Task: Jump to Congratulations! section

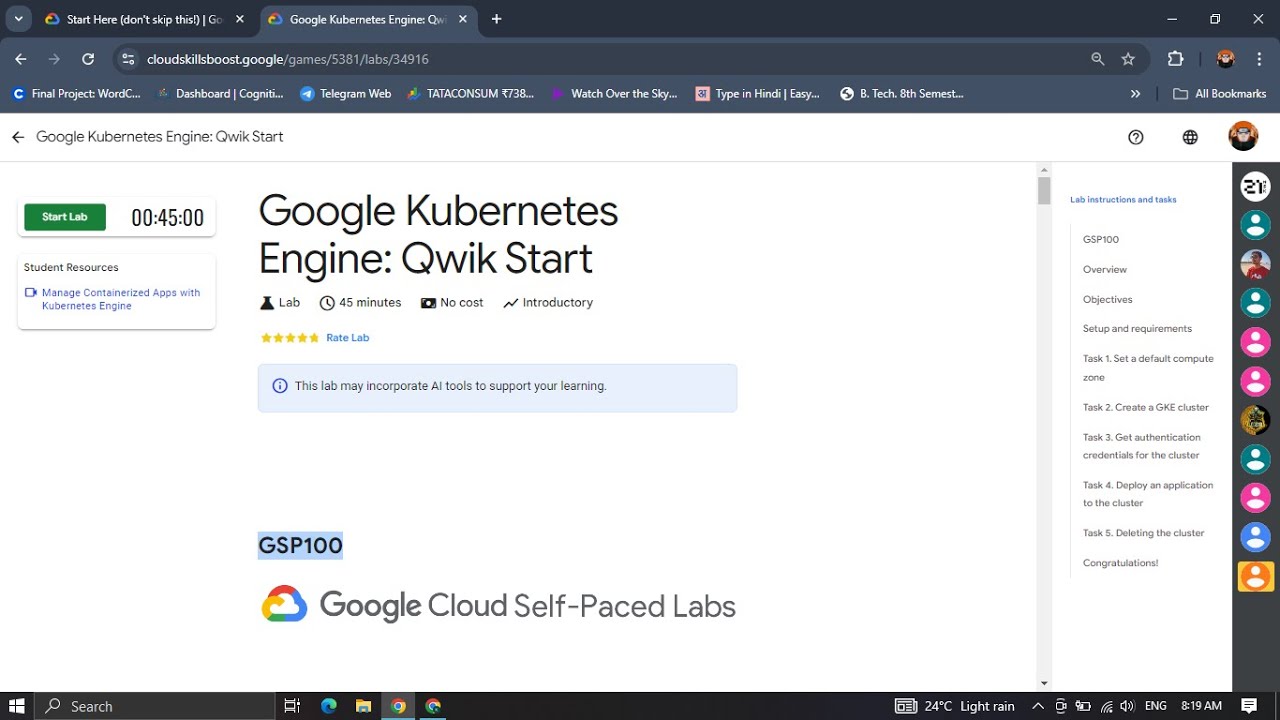Action: click(1121, 563)
